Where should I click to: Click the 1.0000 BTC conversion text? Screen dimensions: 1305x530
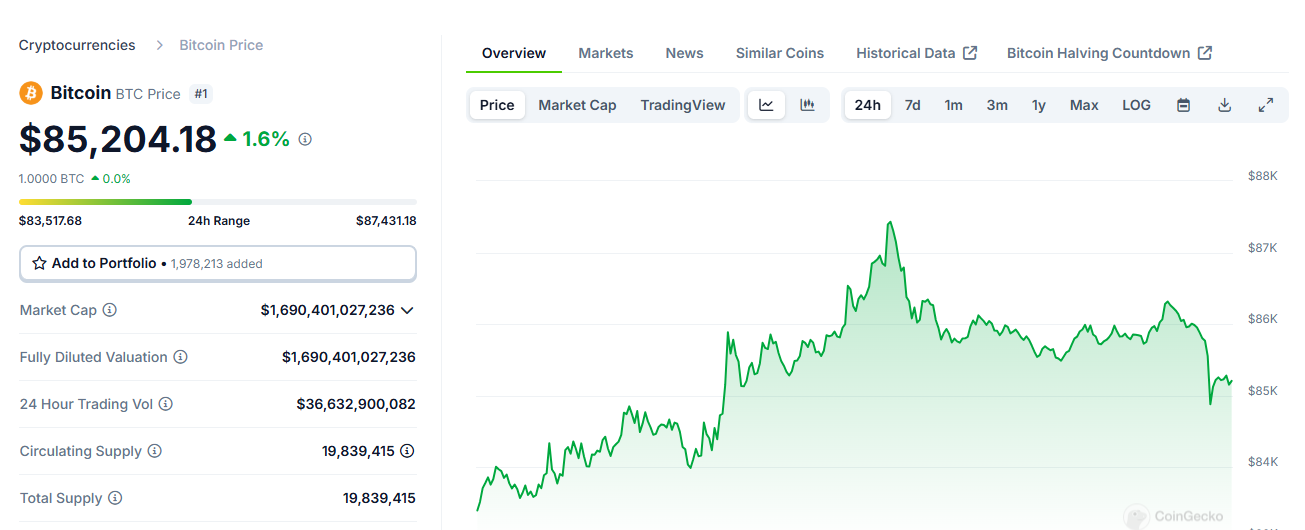(51, 179)
